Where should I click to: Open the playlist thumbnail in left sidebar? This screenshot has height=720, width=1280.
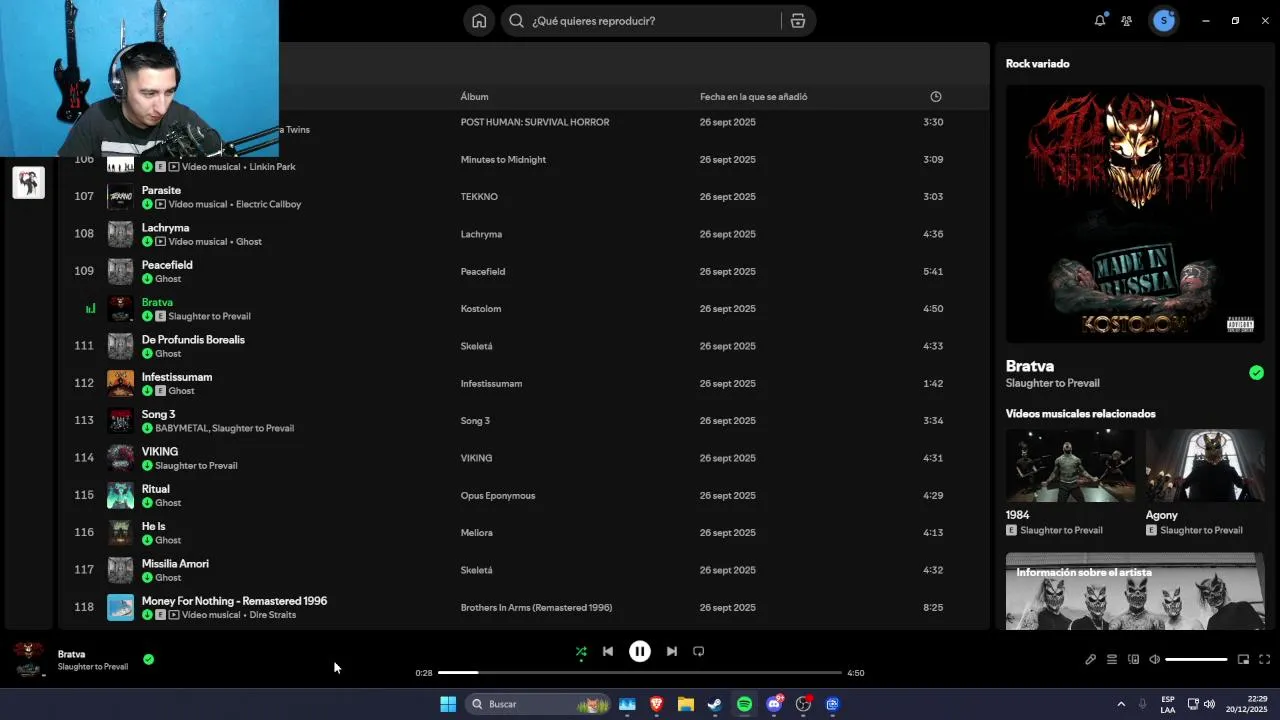[x=29, y=182]
